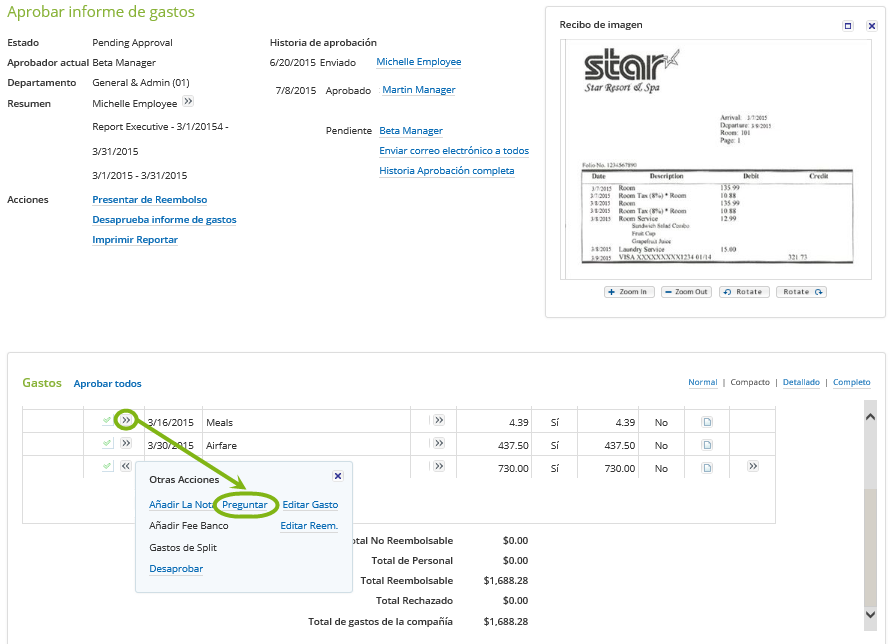Open the receipt document icon on 730.00 row

tap(707, 468)
